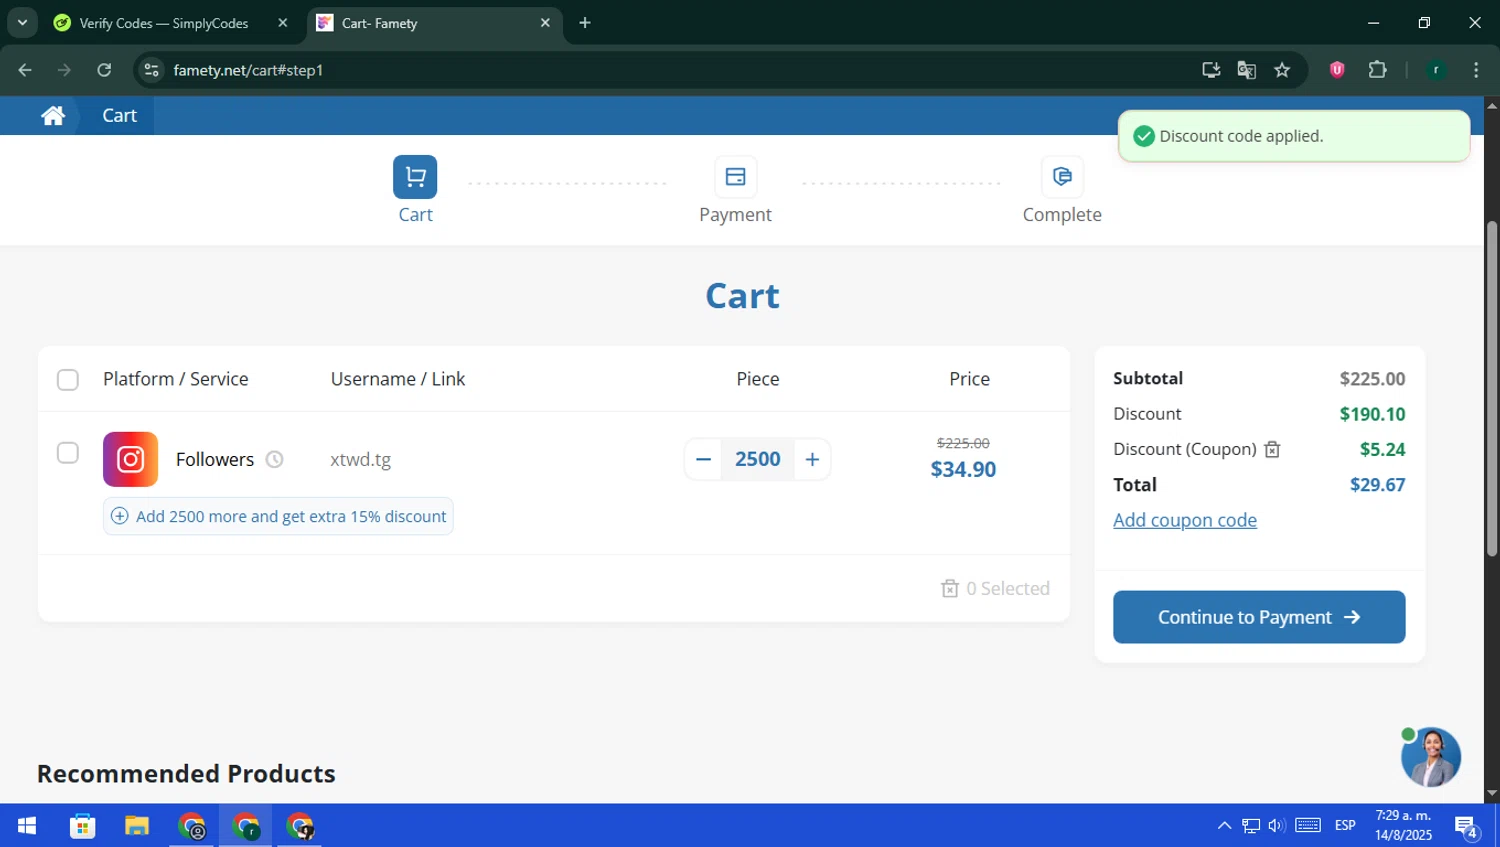The image size is (1500, 847).
Task: Bookmark this page with star icon
Action: point(1282,70)
